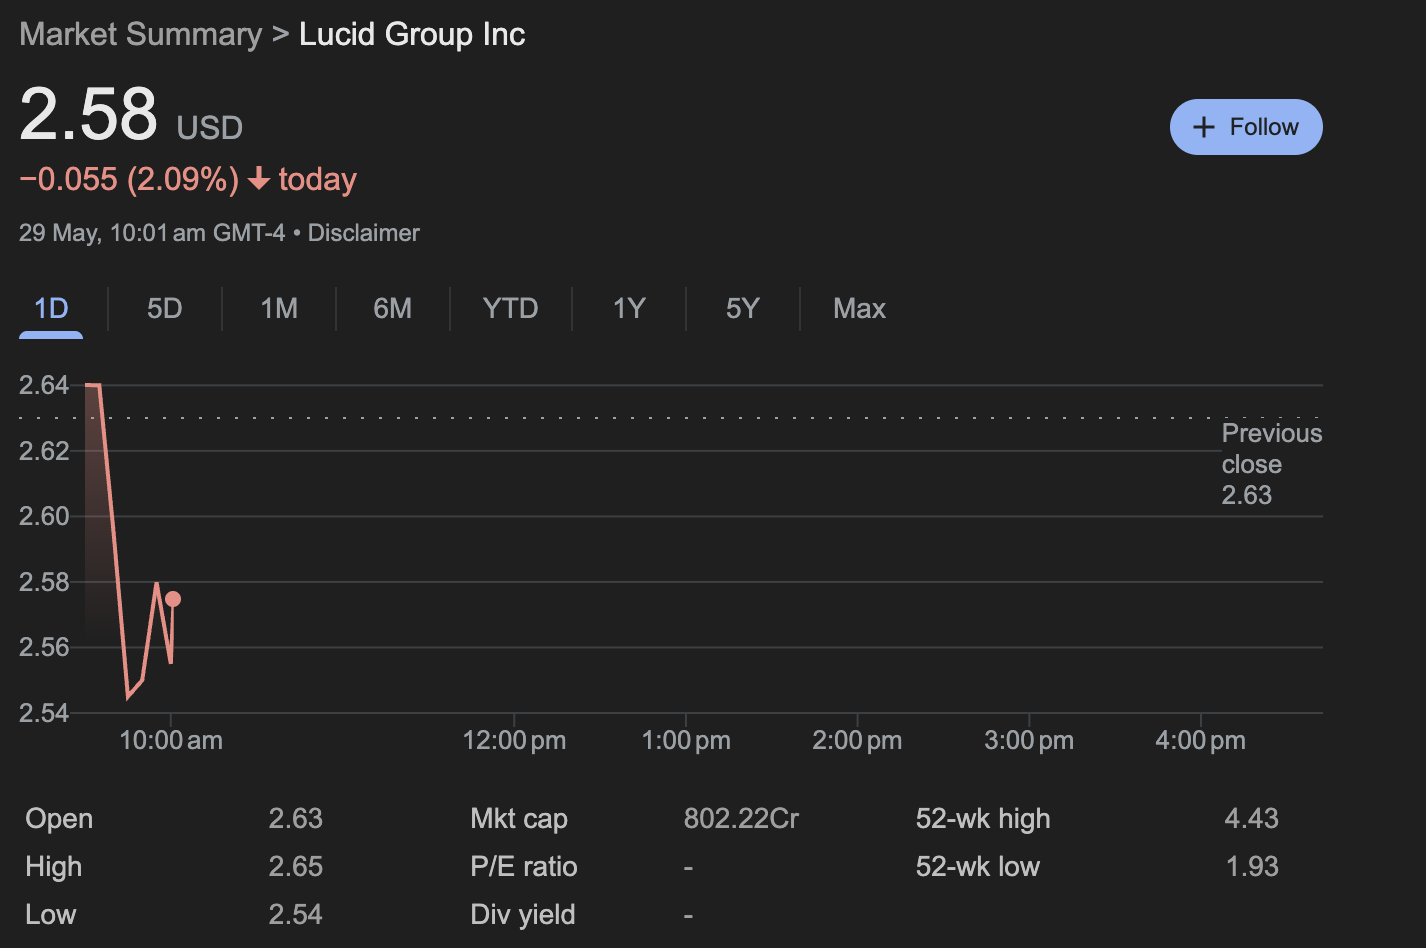Click the P/E ratio label

click(524, 866)
